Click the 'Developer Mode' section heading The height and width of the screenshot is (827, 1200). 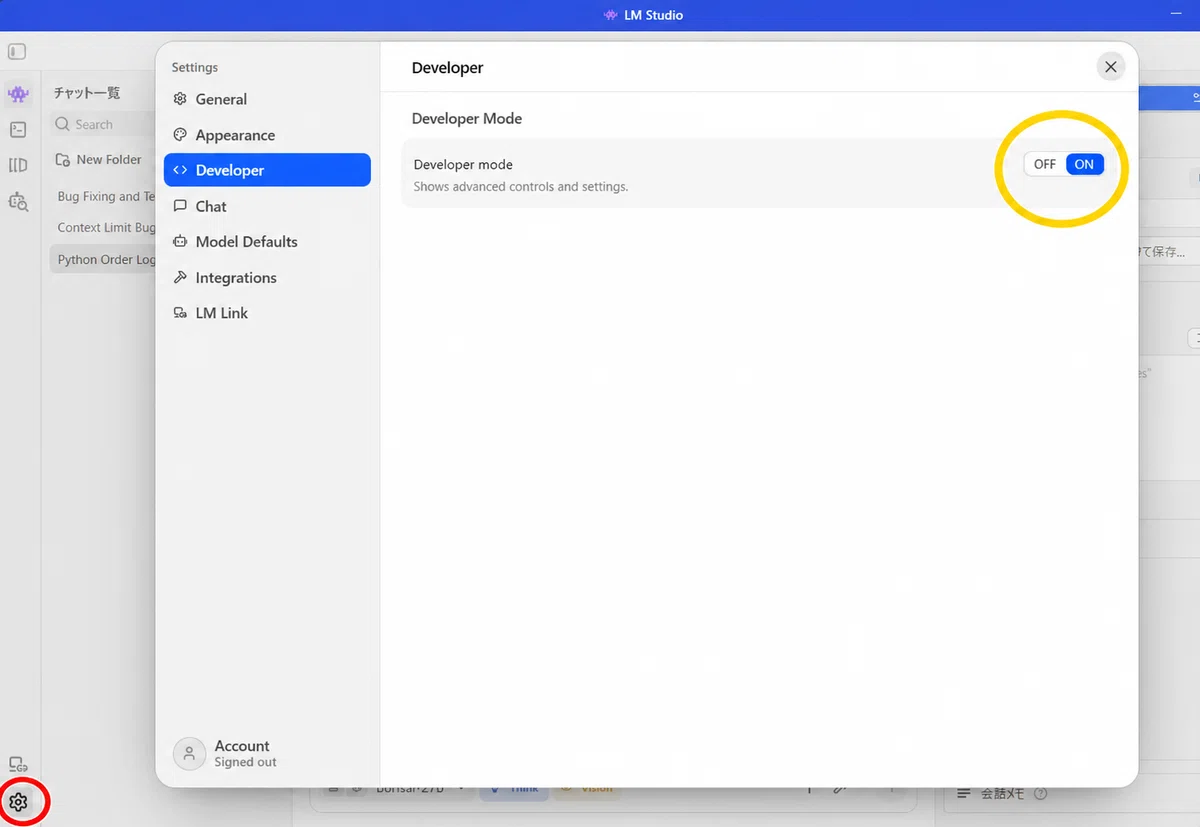467,118
